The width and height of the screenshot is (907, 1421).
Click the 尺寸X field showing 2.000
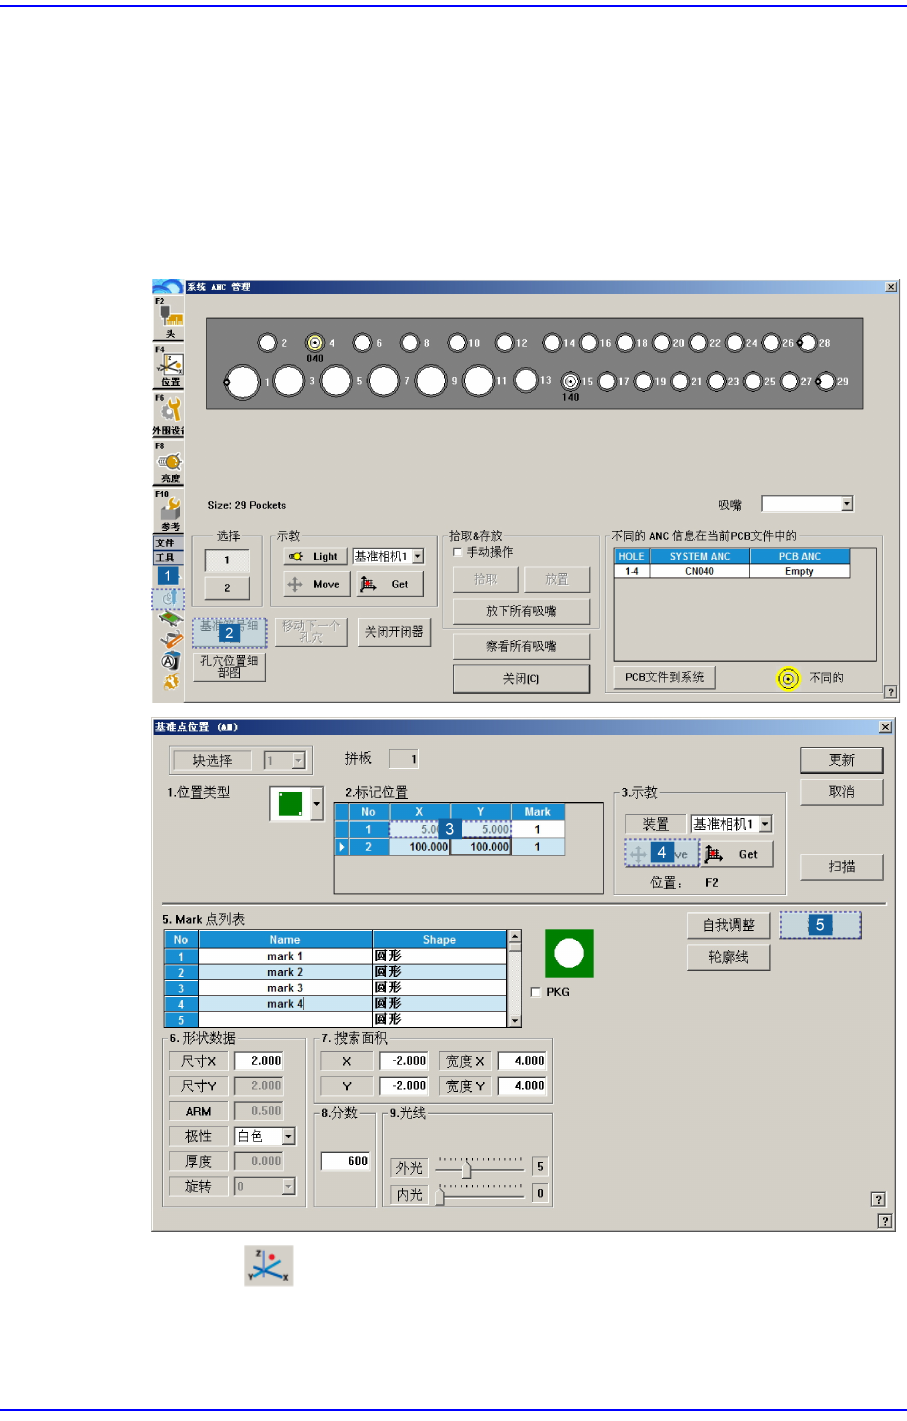click(259, 1061)
